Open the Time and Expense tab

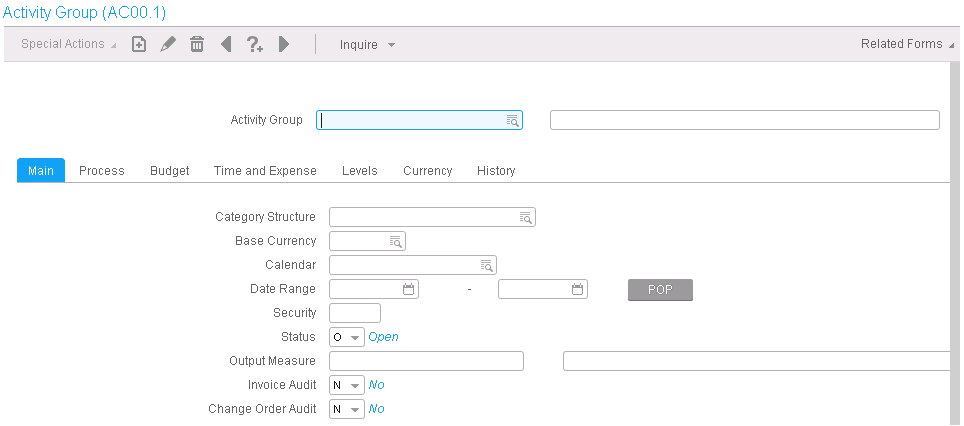265,170
